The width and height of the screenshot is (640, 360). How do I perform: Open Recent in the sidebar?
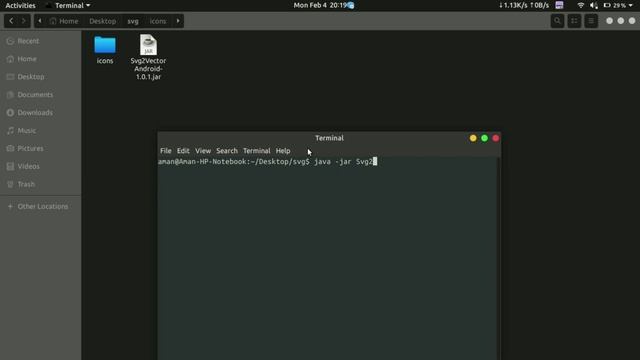click(x=40, y=41)
